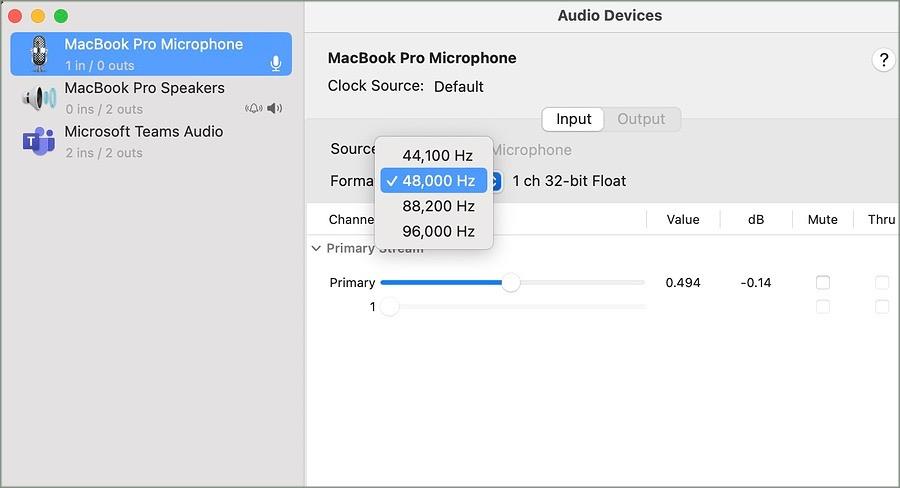Select Microsoft Teams Audio in device list
Screen dimensions: 900x488
point(151,141)
